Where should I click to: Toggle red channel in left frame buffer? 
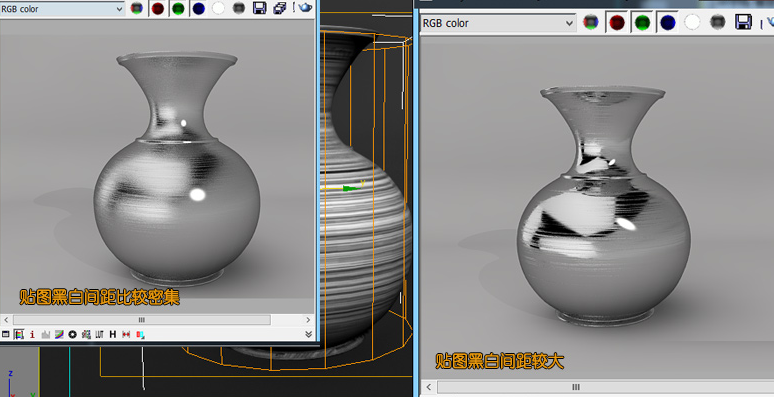[x=157, y=8]
